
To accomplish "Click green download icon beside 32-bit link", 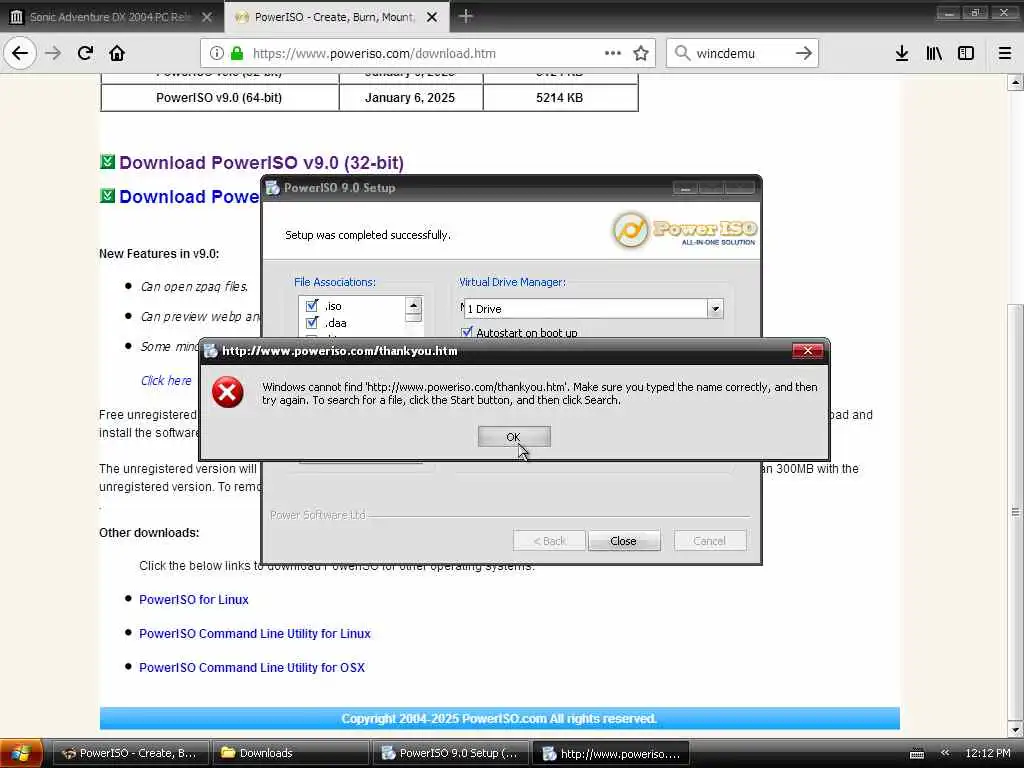I will 107,161.
